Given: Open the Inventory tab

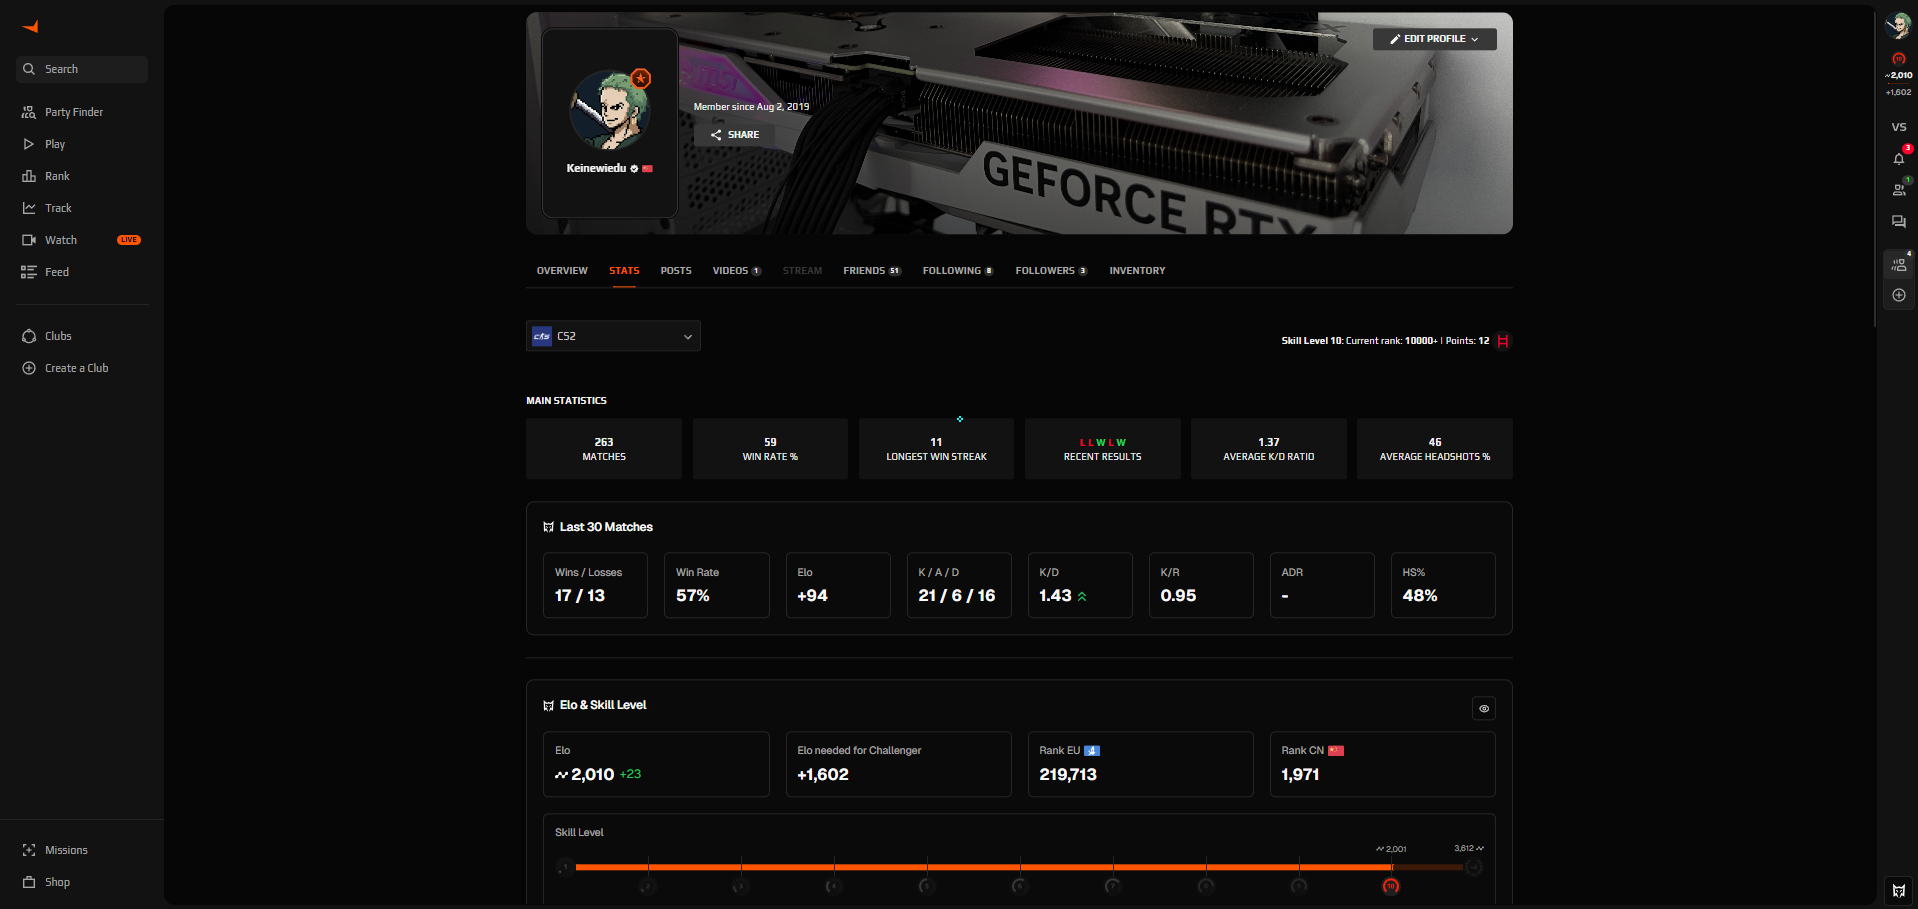Looking at the screenshot, I should click(1137, 271).
